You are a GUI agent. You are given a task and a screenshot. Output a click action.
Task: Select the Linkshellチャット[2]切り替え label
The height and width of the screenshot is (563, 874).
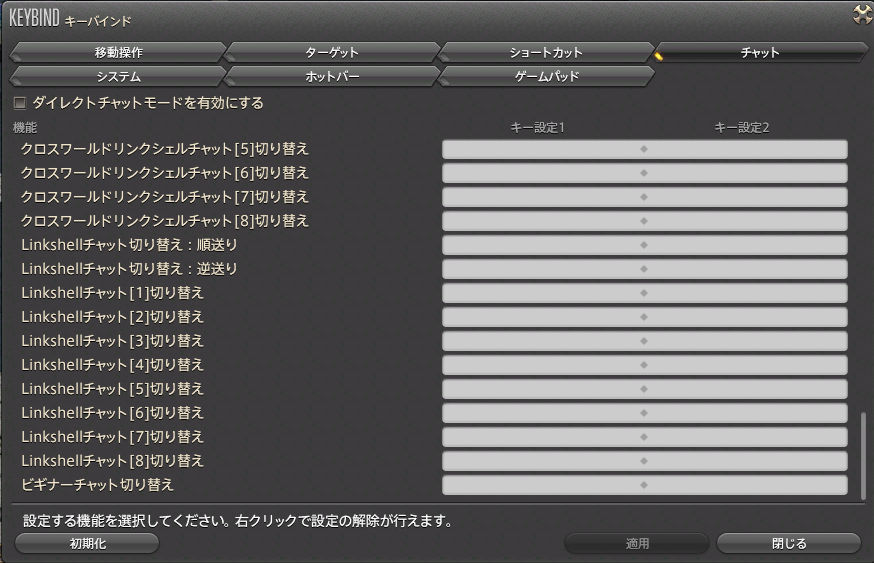coord(113,317)
